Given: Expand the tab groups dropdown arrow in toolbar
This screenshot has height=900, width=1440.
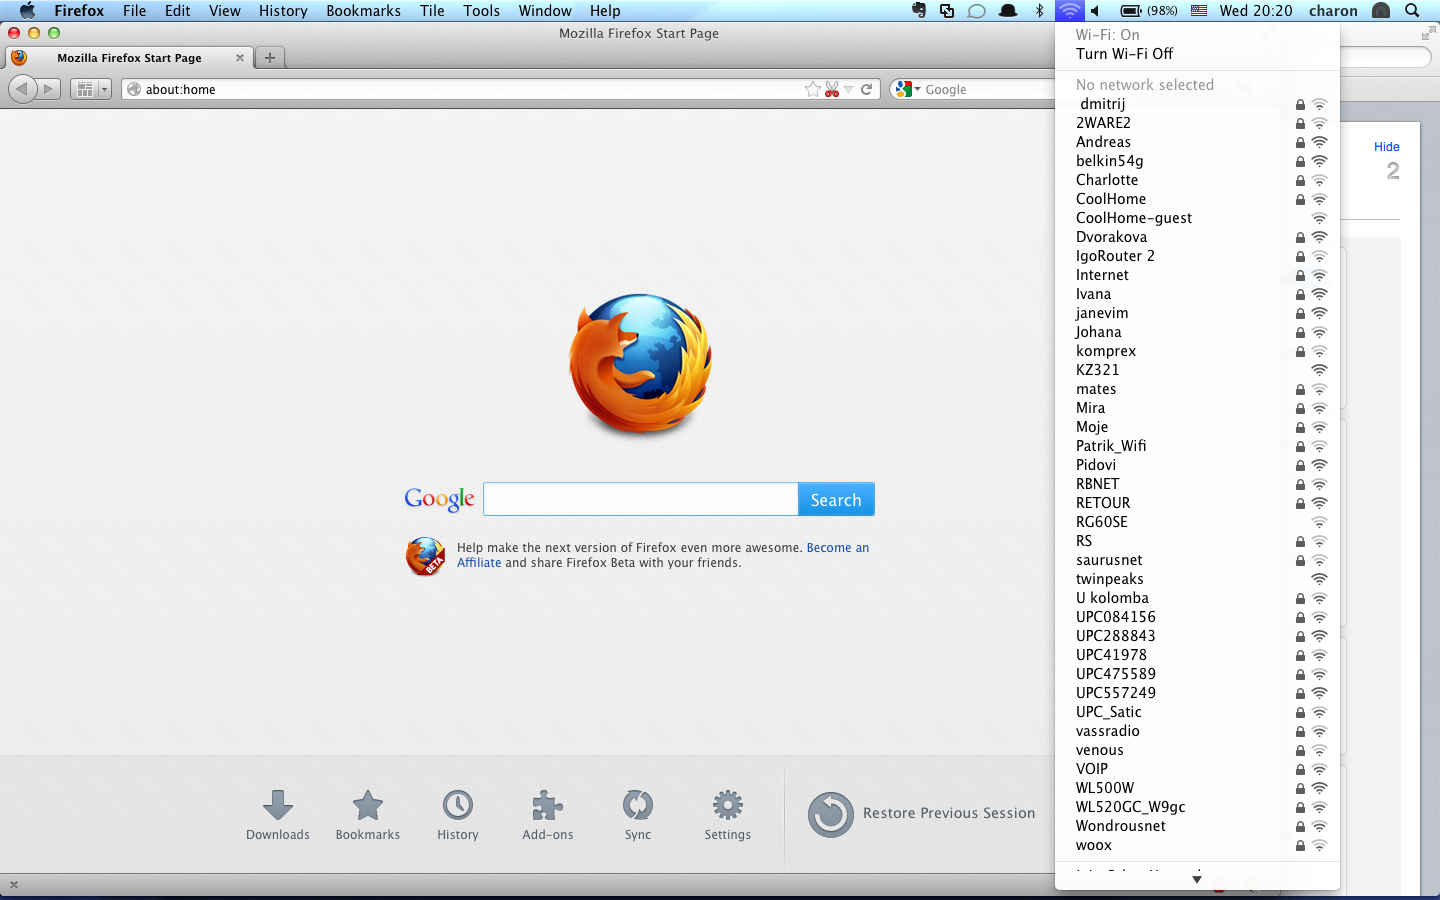Looking at the screenshot, I should (x=104, y=89).
